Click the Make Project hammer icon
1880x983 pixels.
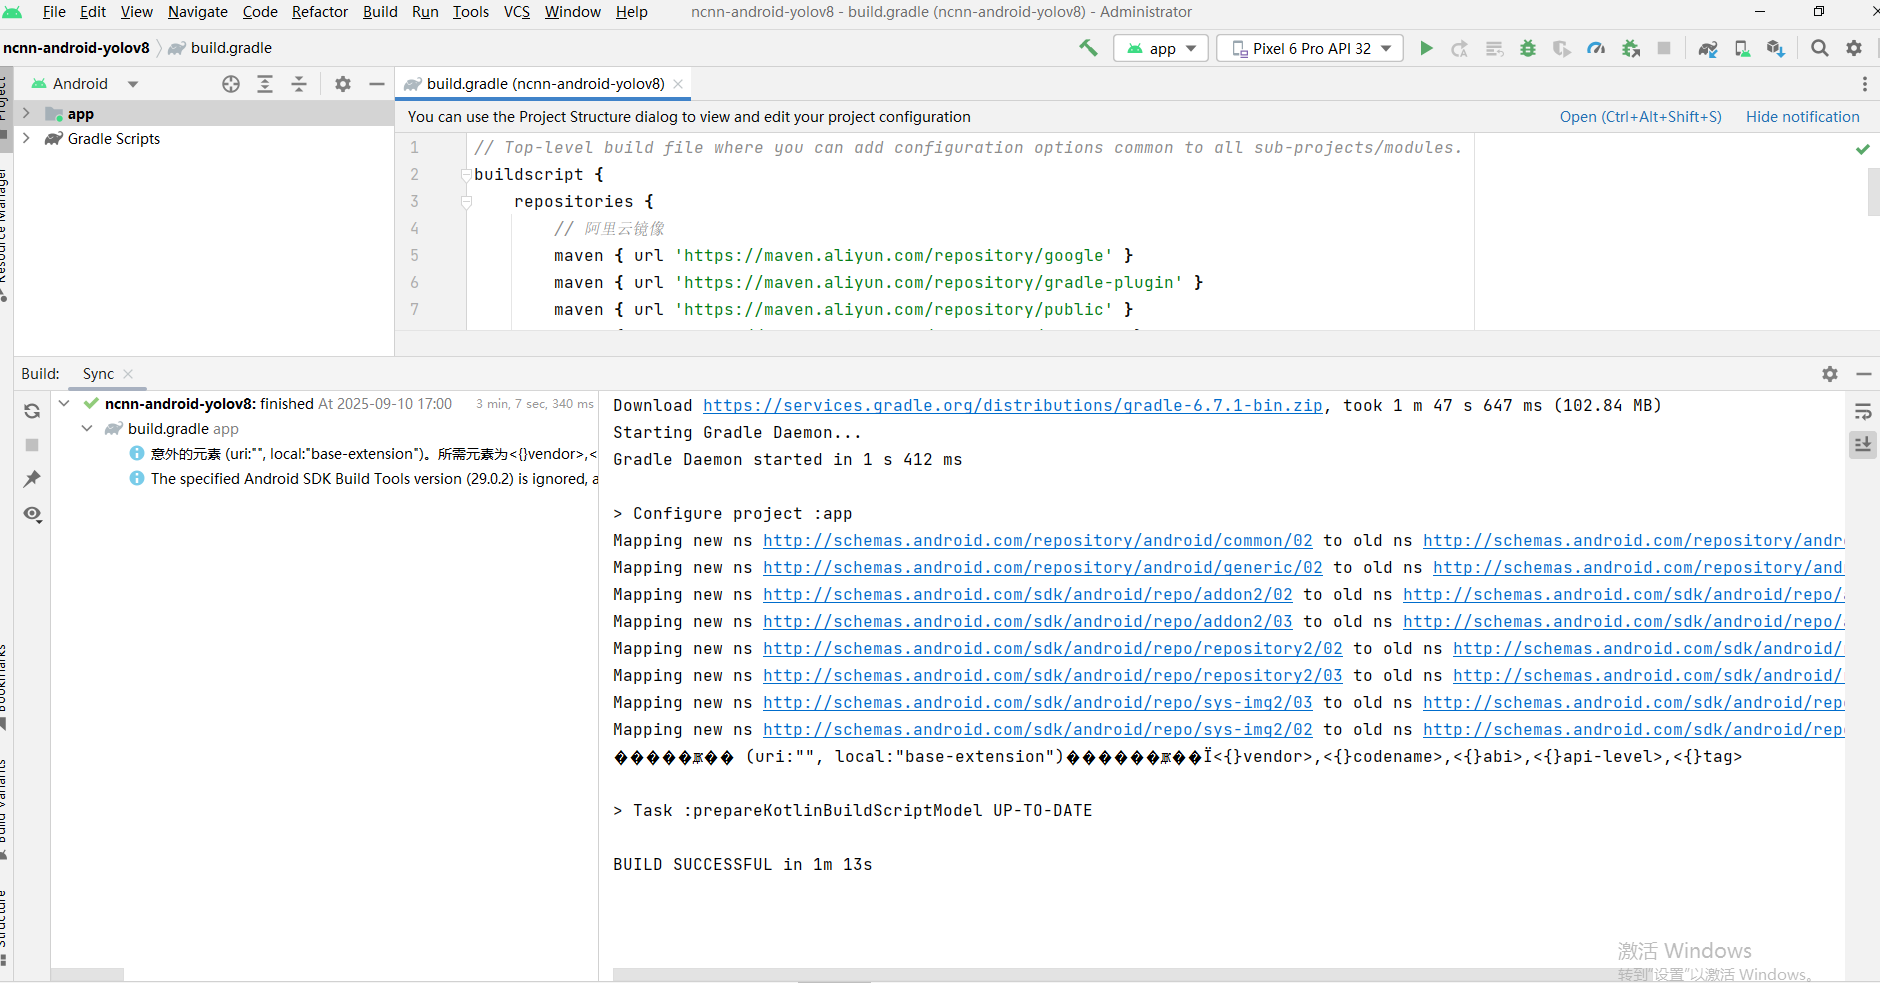pyautogui.click(x=1088, y=48)
